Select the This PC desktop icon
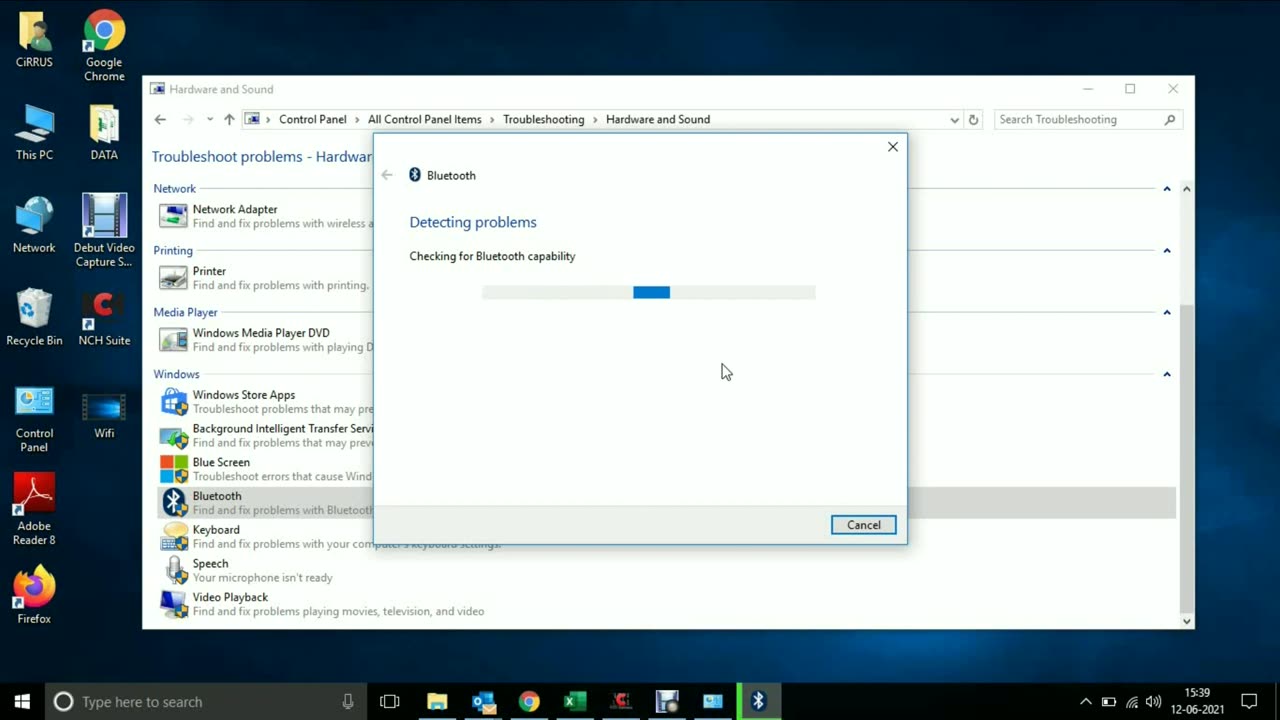The width and height of the screenshot is (1280, 720). point(34,132)
